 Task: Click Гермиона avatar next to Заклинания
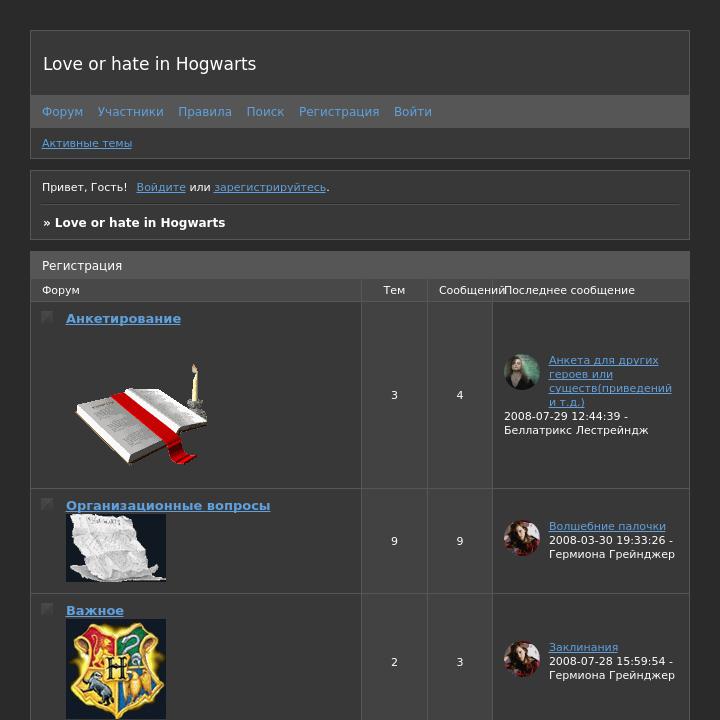[522, 659]
